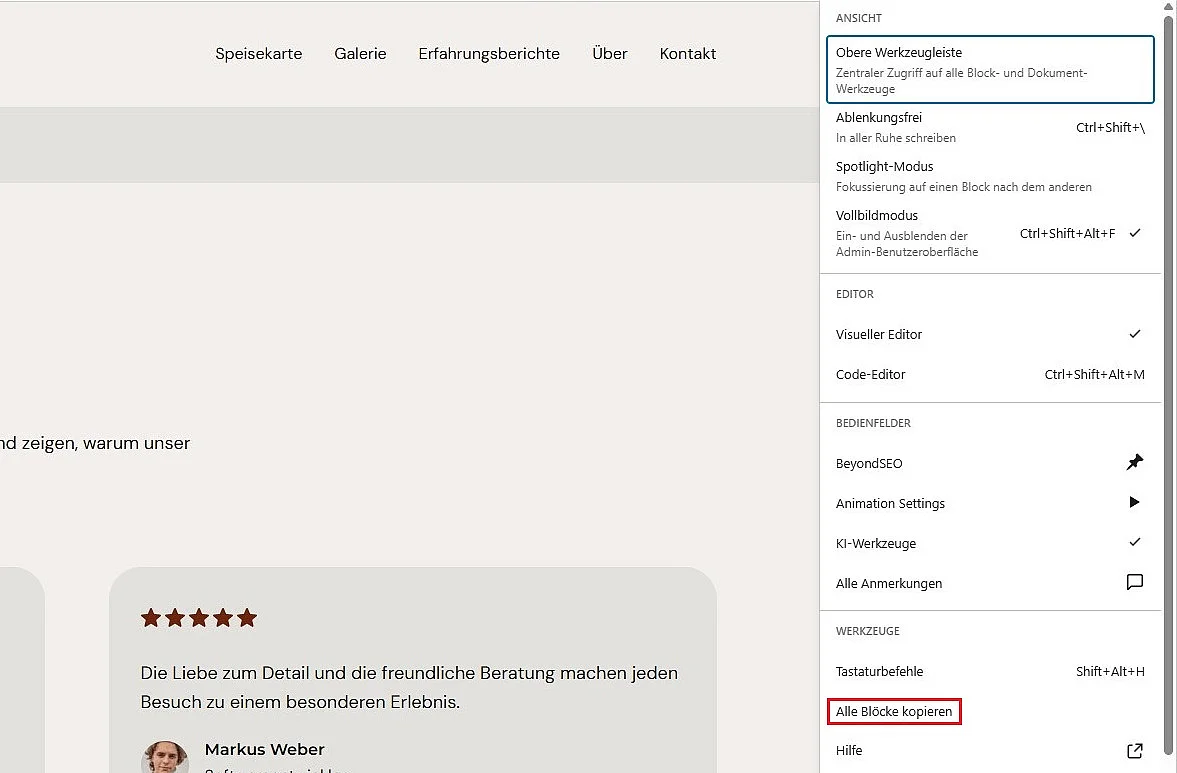Image resolution: width=1177 pixels, height=773 pixels.
Task: Toggle Vollbildmodus menu entry
Action: tap(990, 233)
